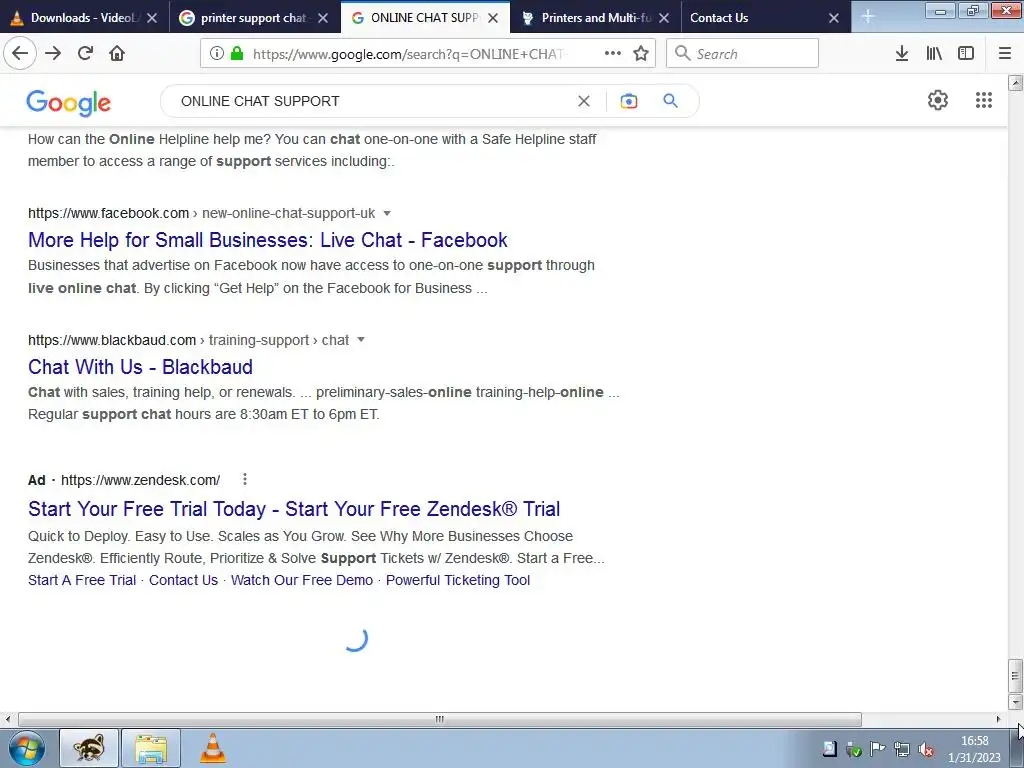Go back to the previous page
The height and width of the screenshot is (768, 1024).
(20, 53)
